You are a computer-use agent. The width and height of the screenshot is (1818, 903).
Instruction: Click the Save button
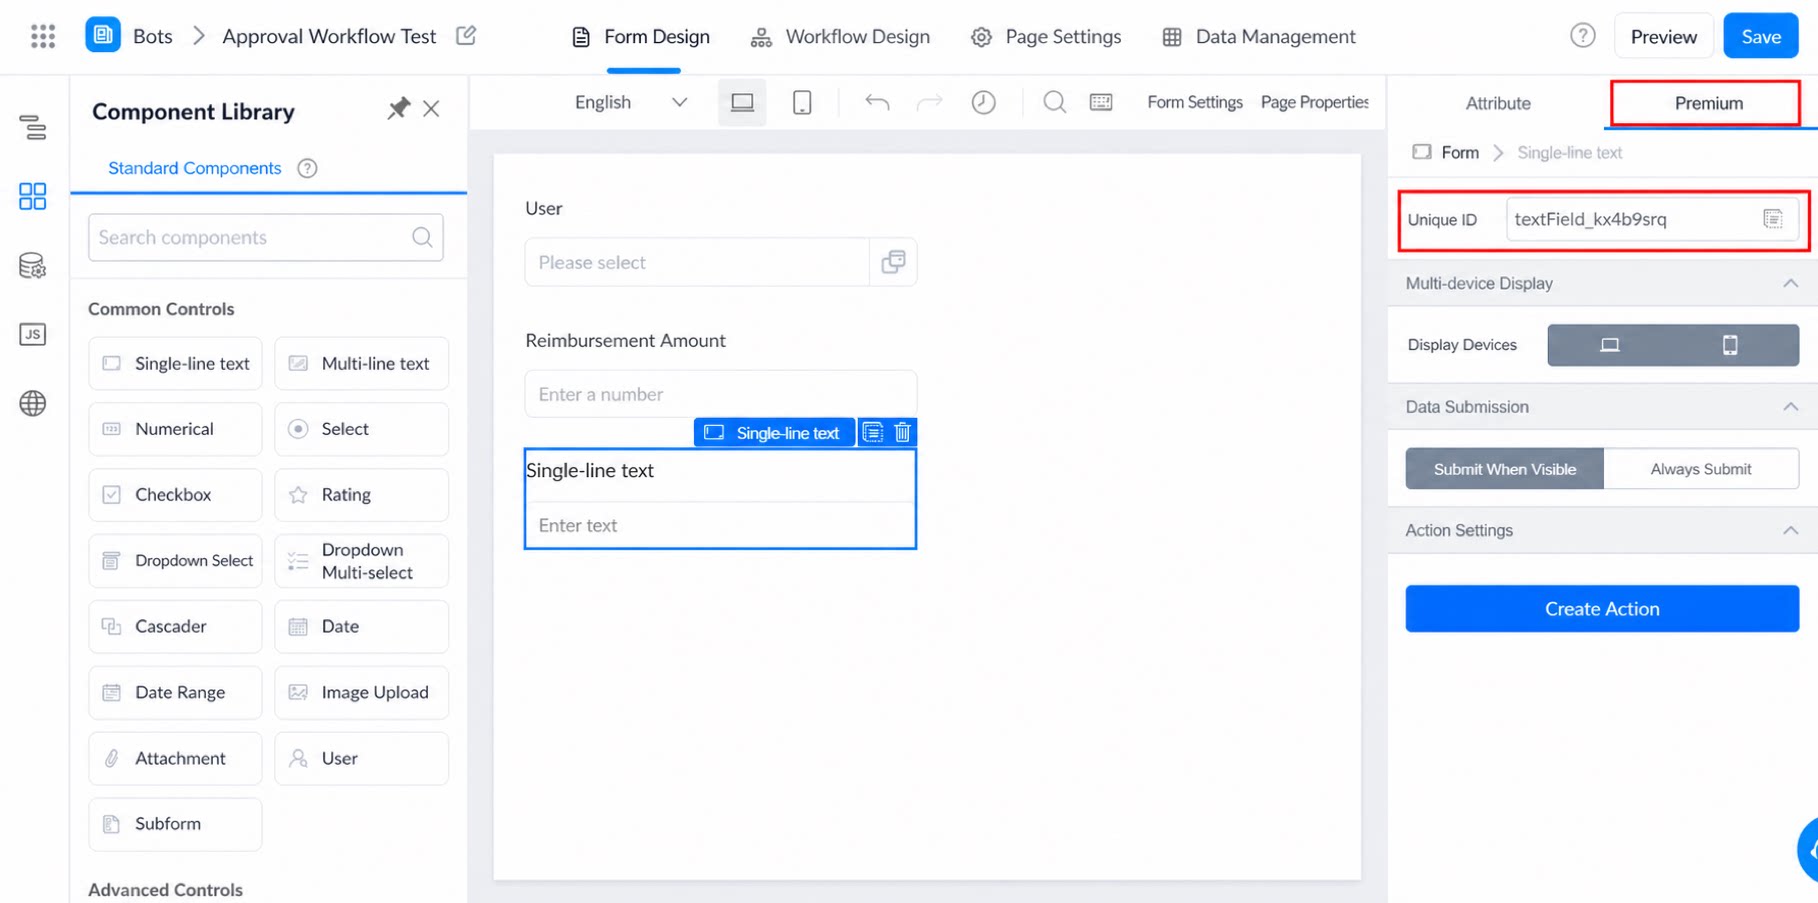click(1760, 37)
